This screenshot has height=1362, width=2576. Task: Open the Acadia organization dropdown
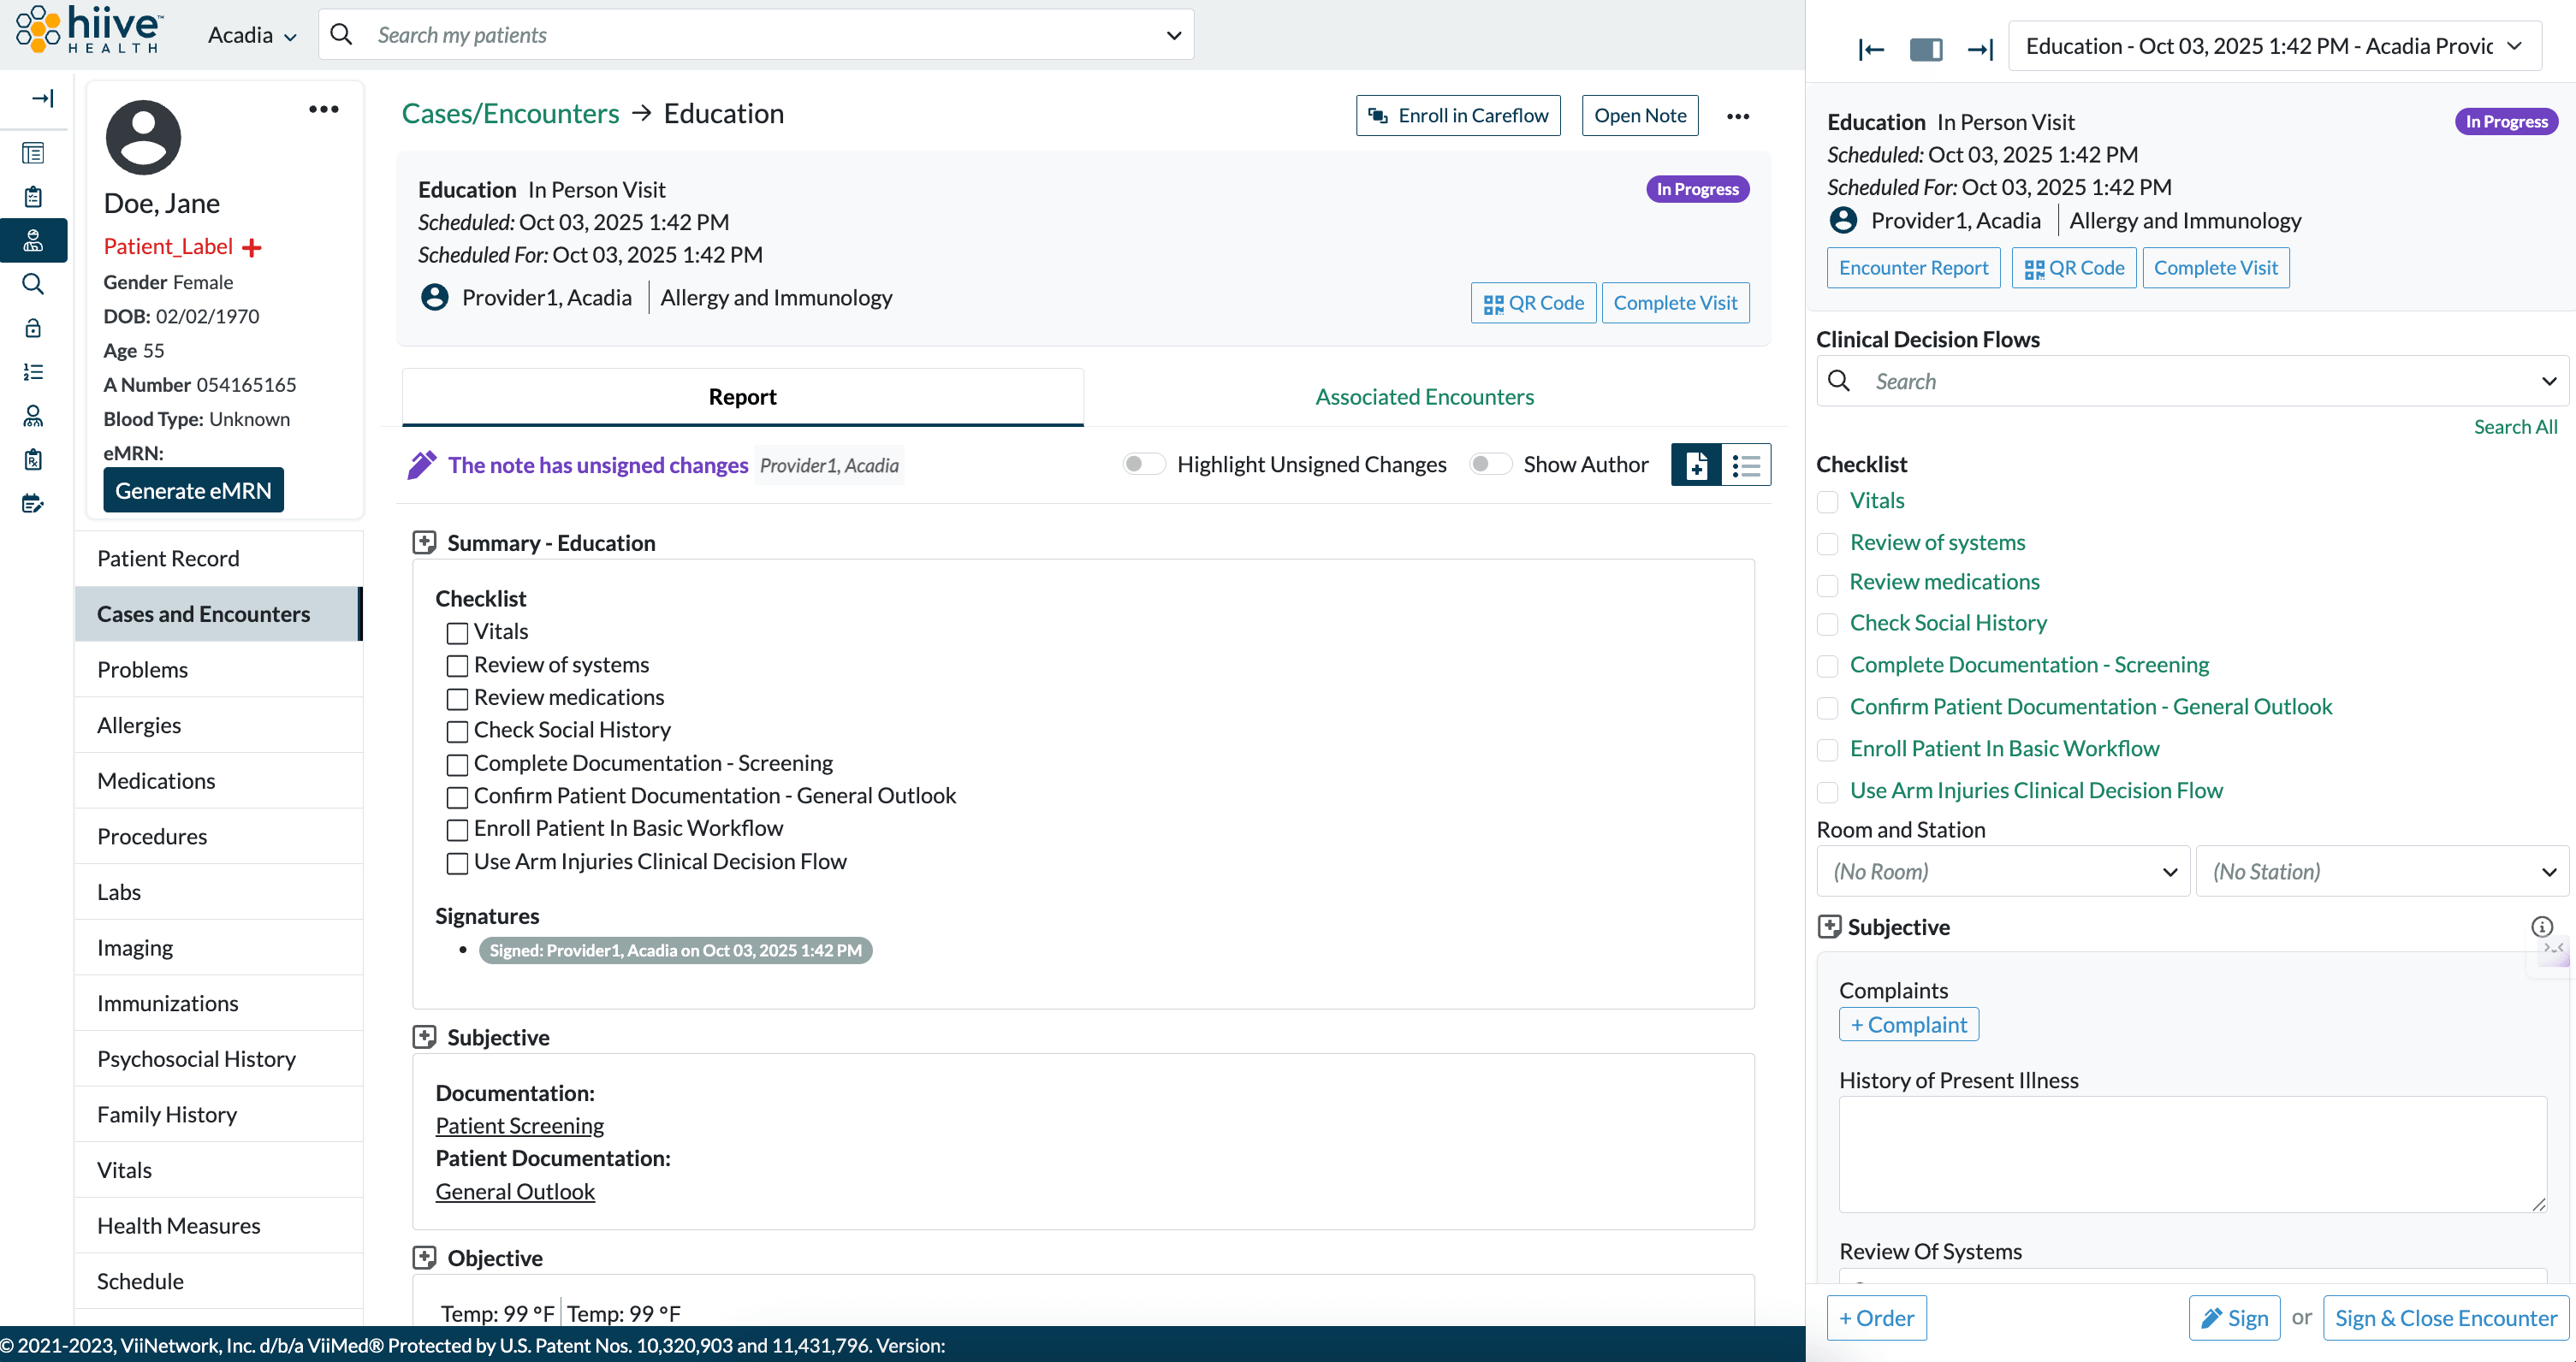click(252, 35)
